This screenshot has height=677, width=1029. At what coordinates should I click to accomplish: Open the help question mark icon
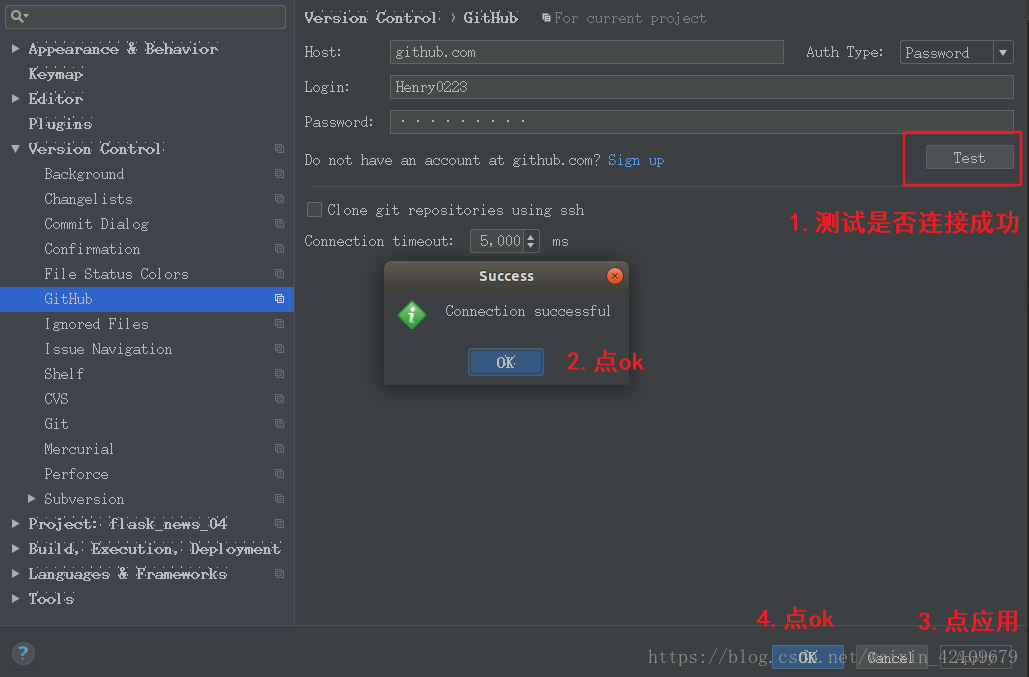[x=23, y=653]
